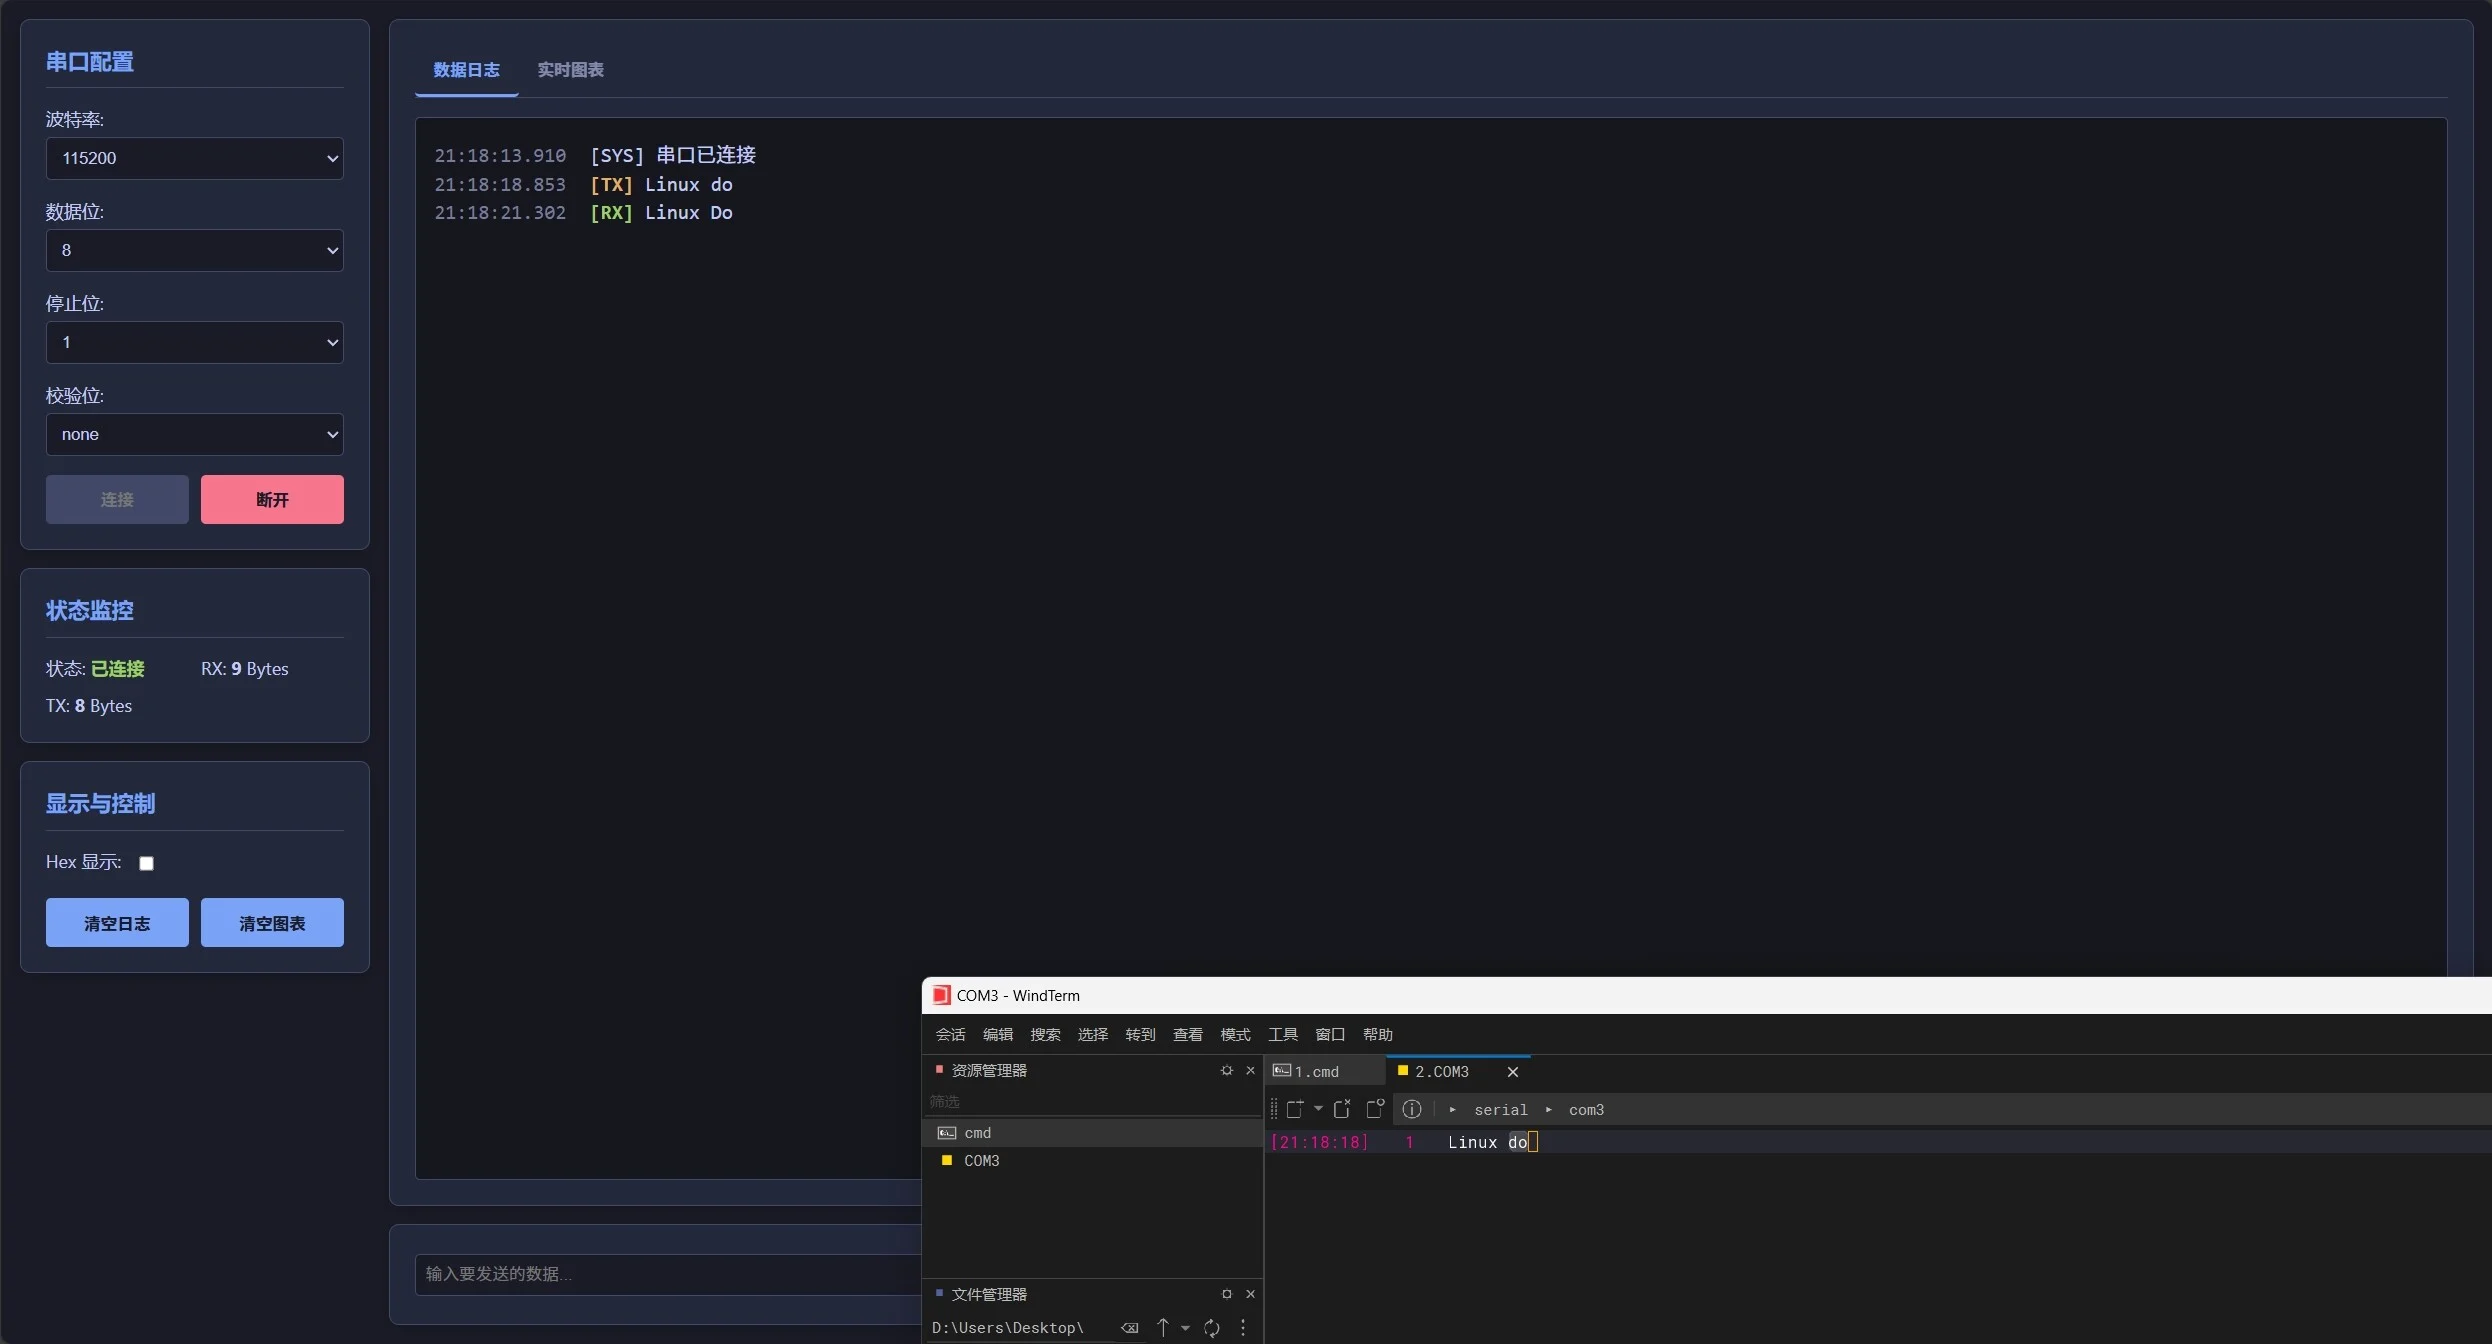Open the 停止位 dropdown showing 1
This screenshot has height=1344, width=2492.
(195, 342)
